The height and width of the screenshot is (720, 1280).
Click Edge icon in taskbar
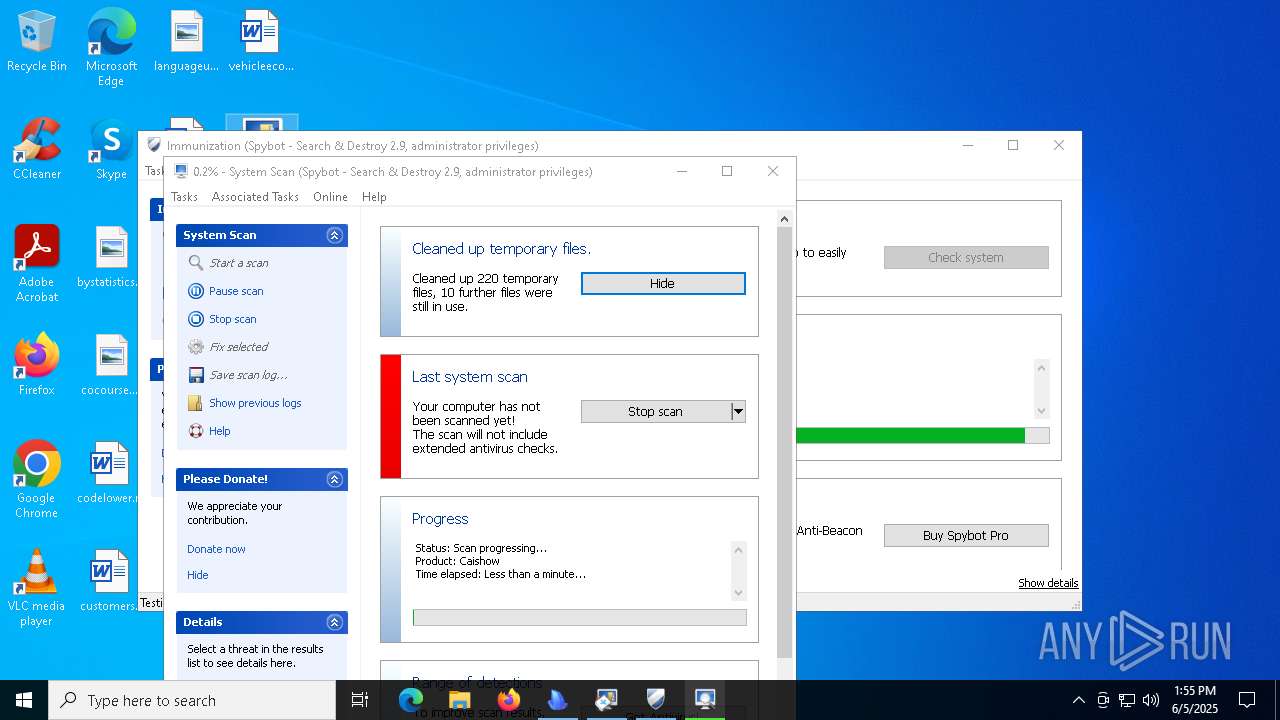411,700
